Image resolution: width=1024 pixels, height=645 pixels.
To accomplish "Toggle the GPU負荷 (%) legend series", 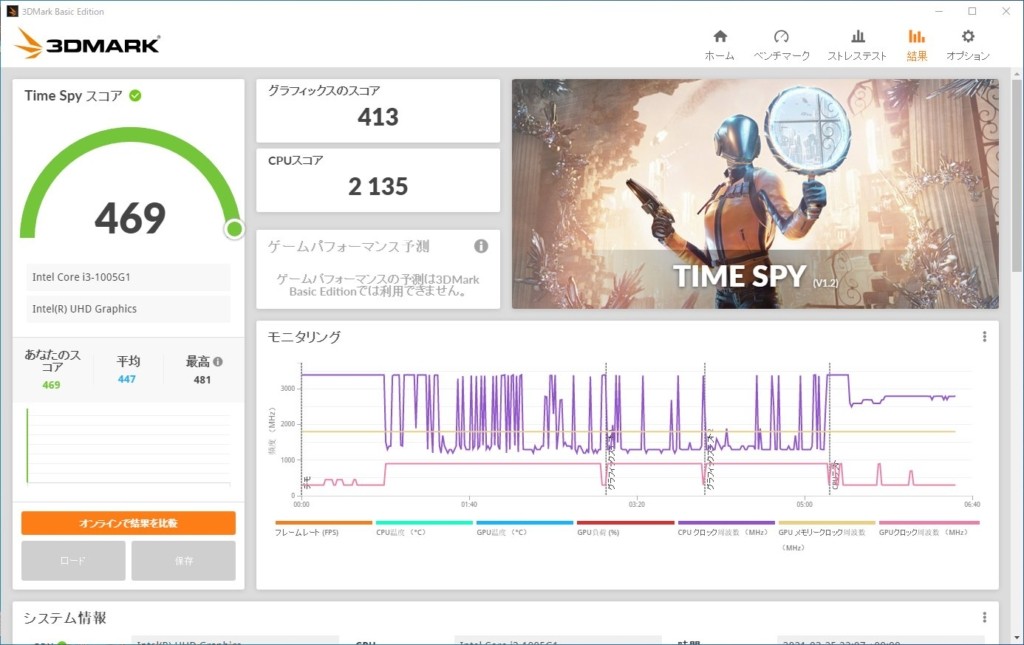I will pos(625,528).
